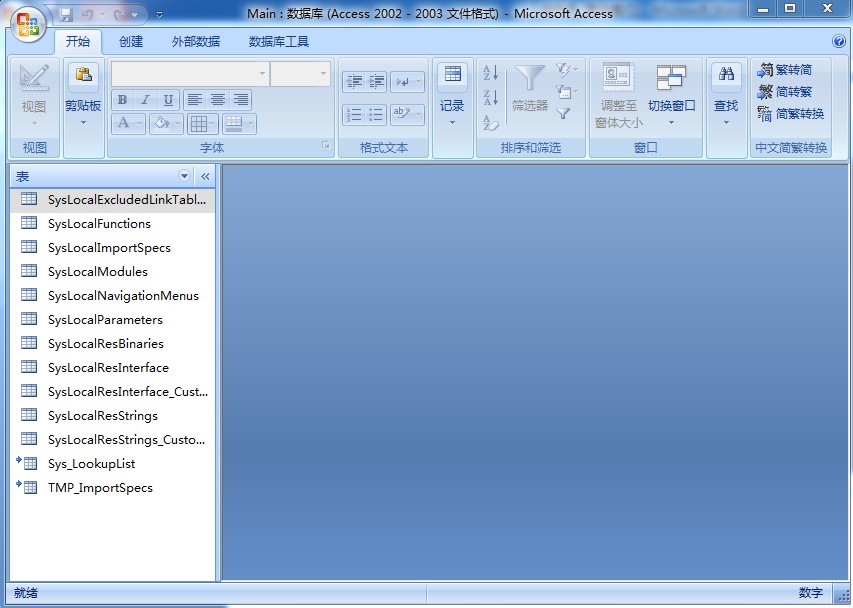Select the linked TMP_ImportSpecs table

(113, 487)
